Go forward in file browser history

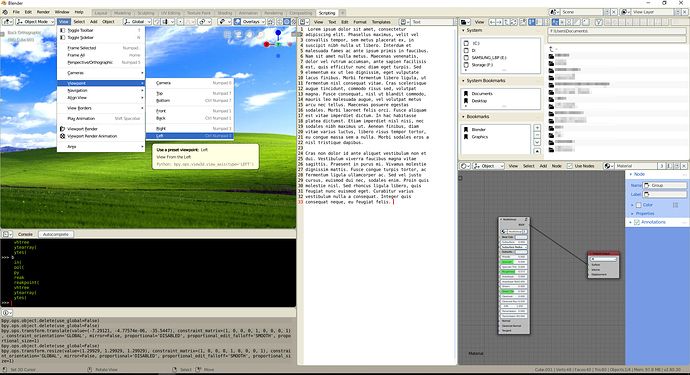coord(499,22)
